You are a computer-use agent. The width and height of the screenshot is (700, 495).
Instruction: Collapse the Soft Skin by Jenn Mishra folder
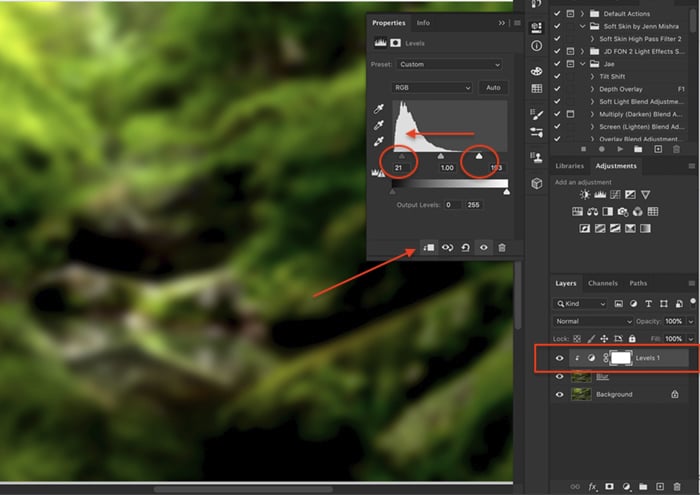[582, 26]
